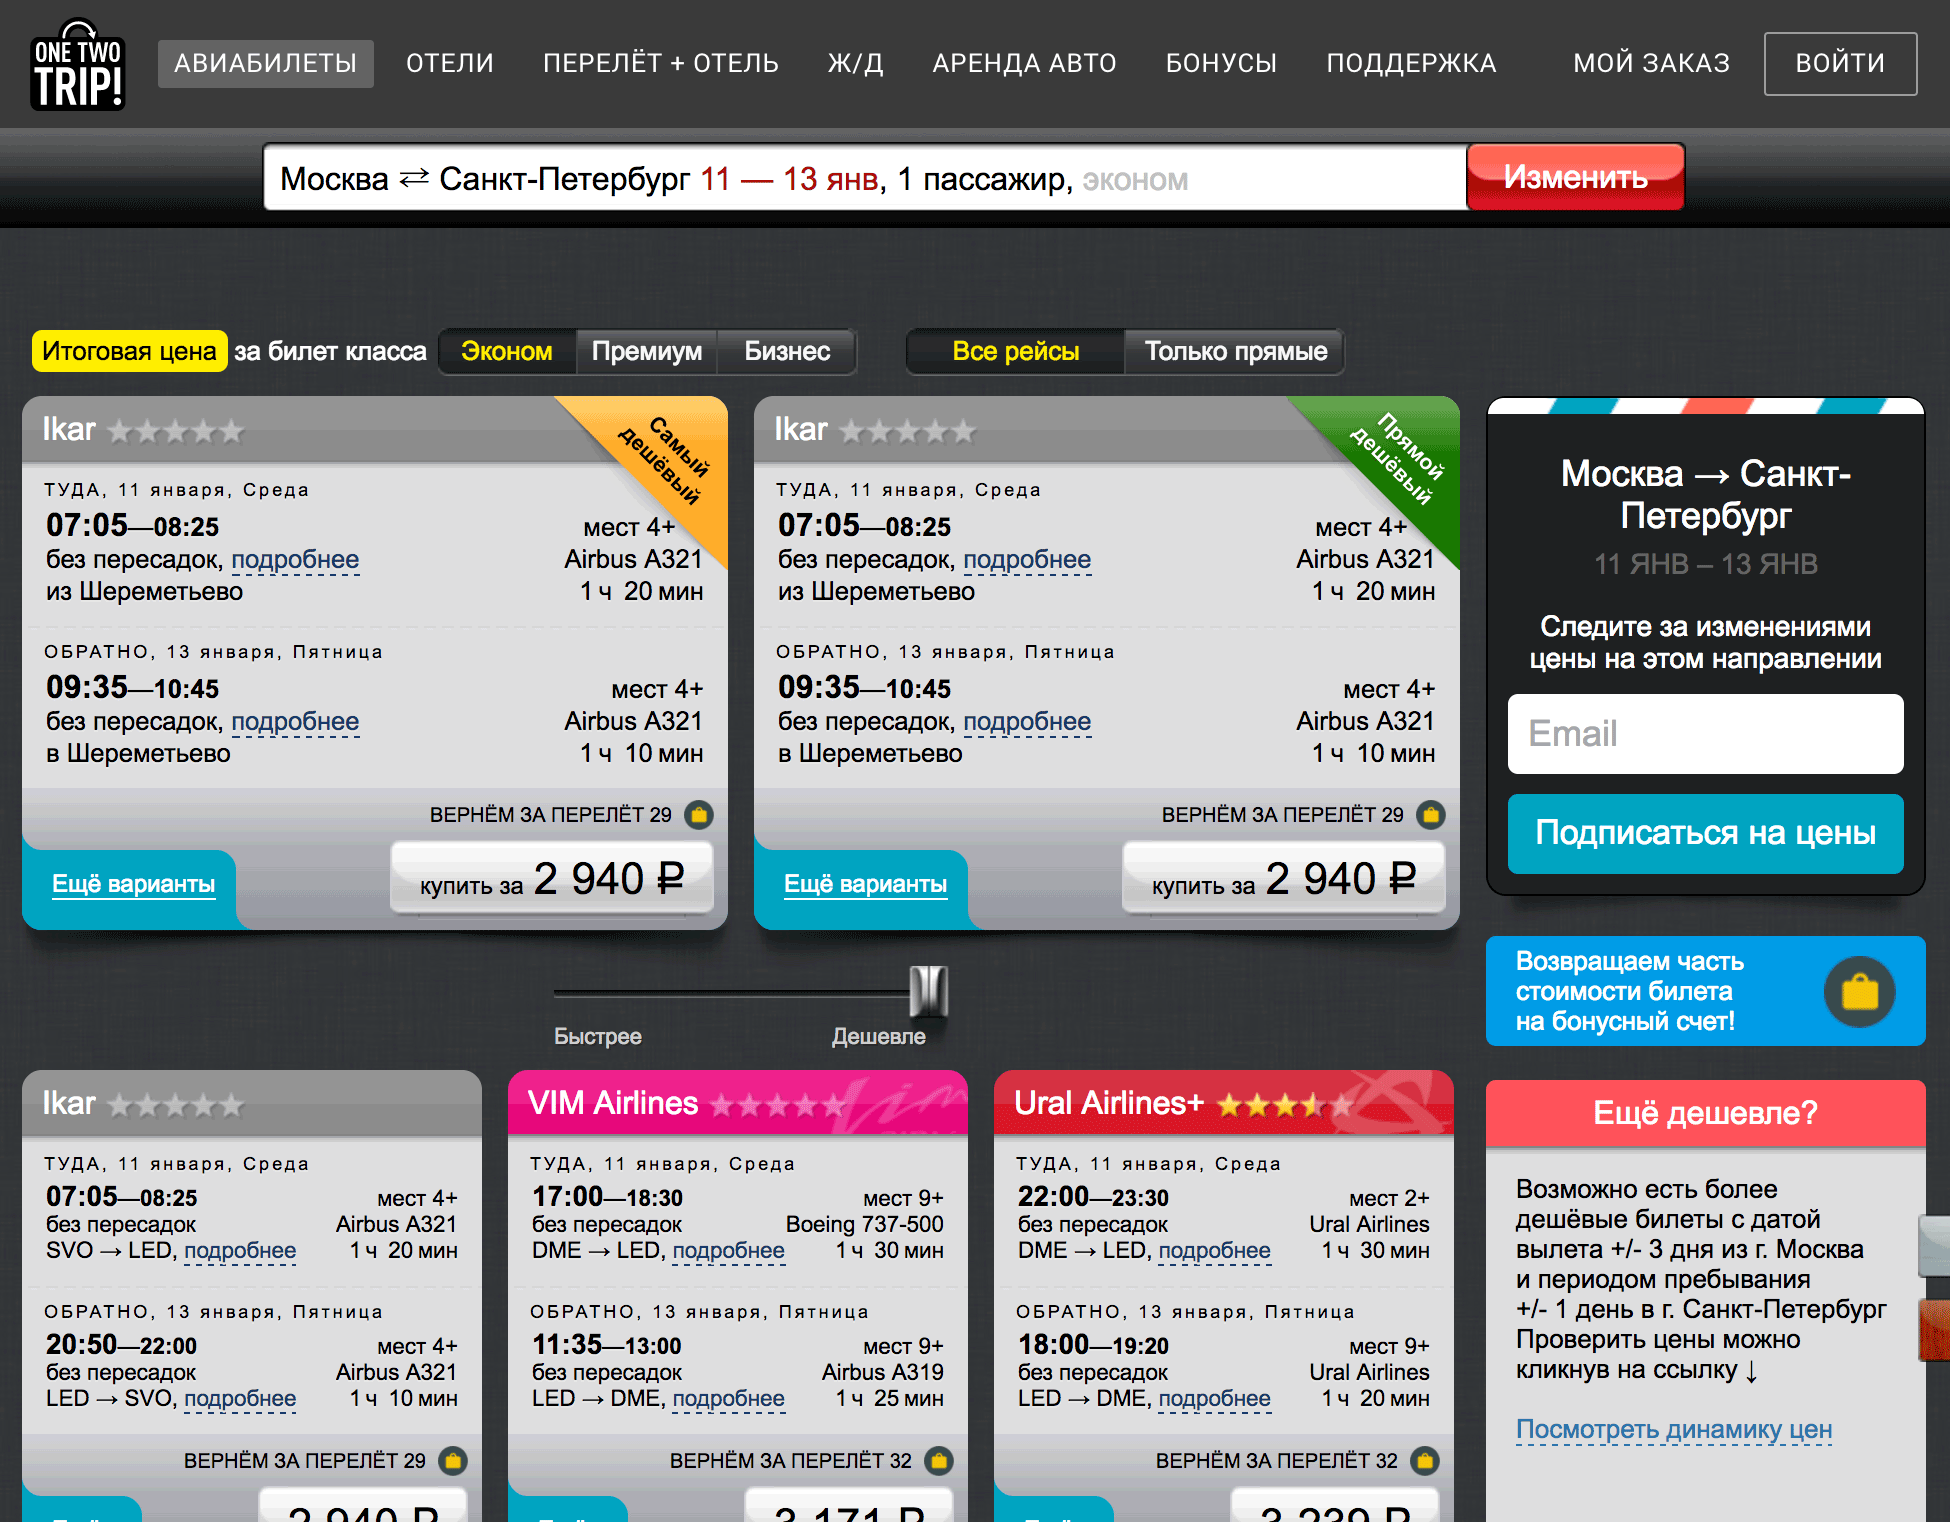Select Премиум ticket class
The image size is (1950, 1522).
click(x=647, y=351)
